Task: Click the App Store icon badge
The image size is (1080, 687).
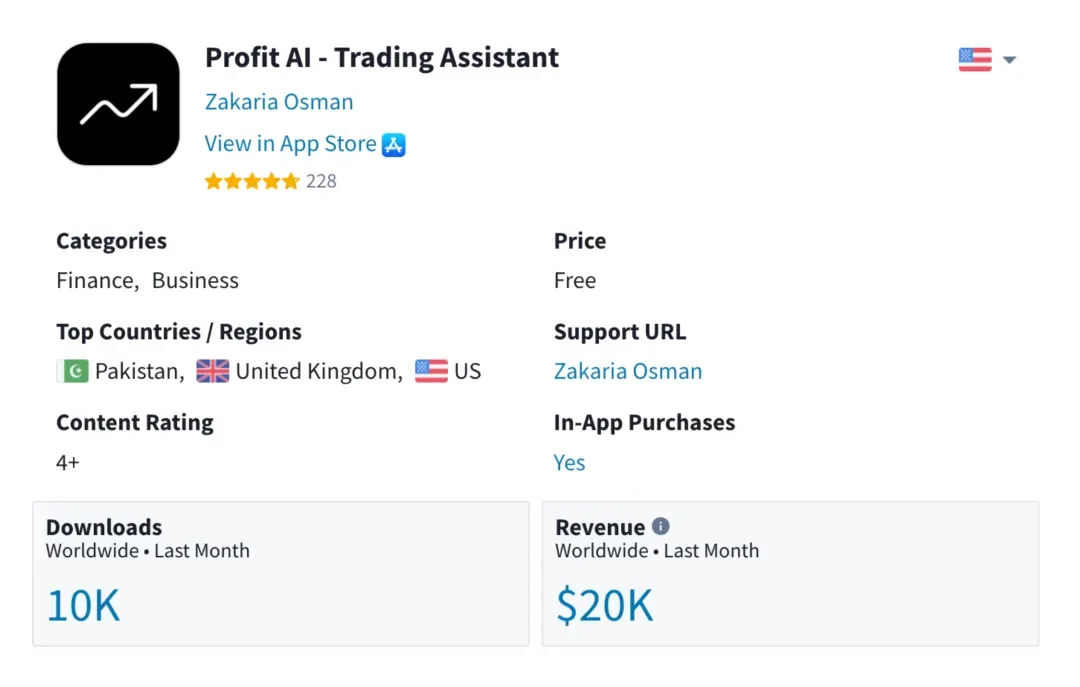Action: click(x=394, y=144)
